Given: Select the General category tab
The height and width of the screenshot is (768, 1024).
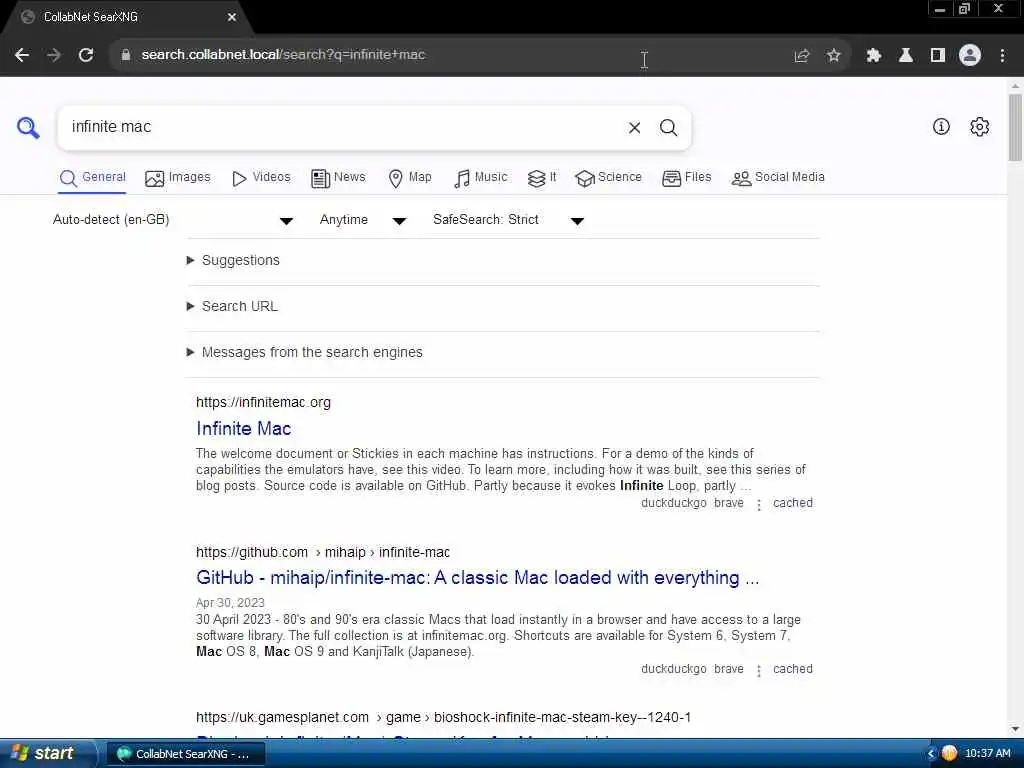Looking at the screenshot, I should tap(93, 178).
